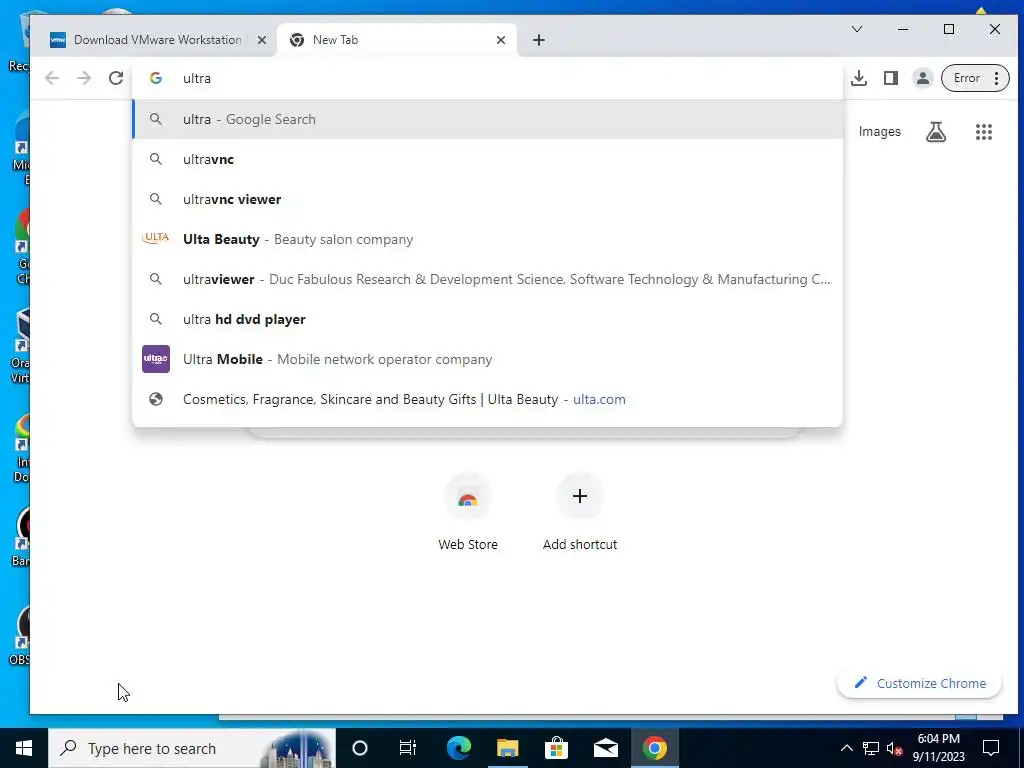Open a new tab with plus button
The width and height of the screenshot is (1024, 768).
[x=539, y=40]
